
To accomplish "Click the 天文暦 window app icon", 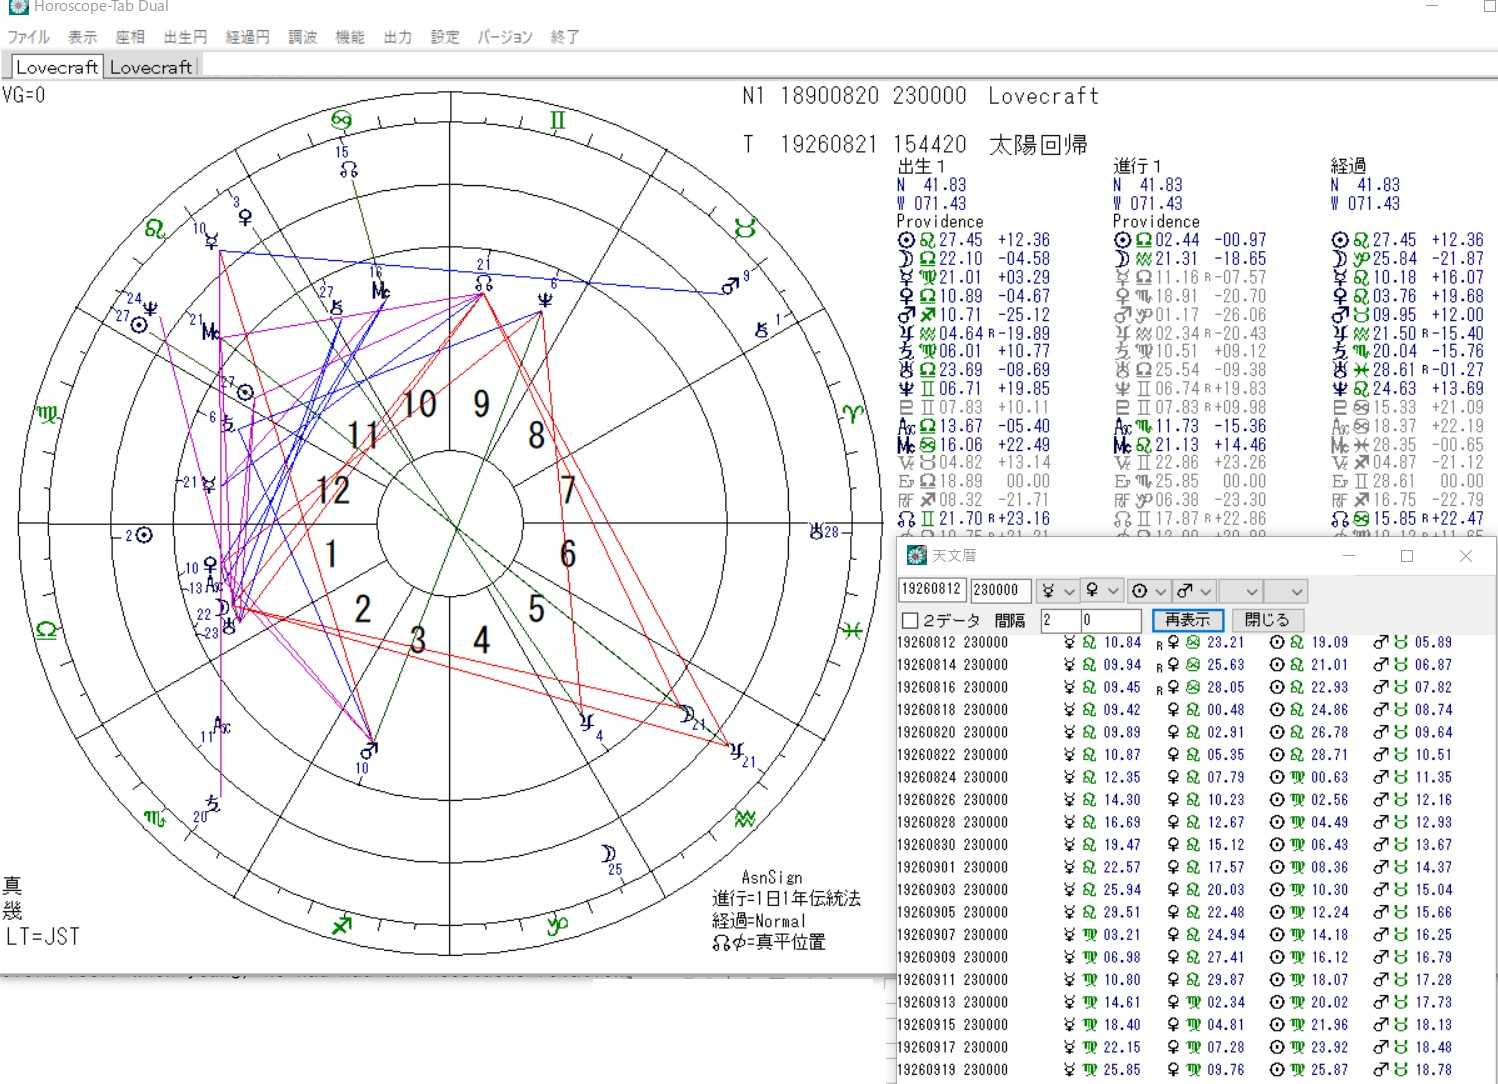I will tap(916, 555).
